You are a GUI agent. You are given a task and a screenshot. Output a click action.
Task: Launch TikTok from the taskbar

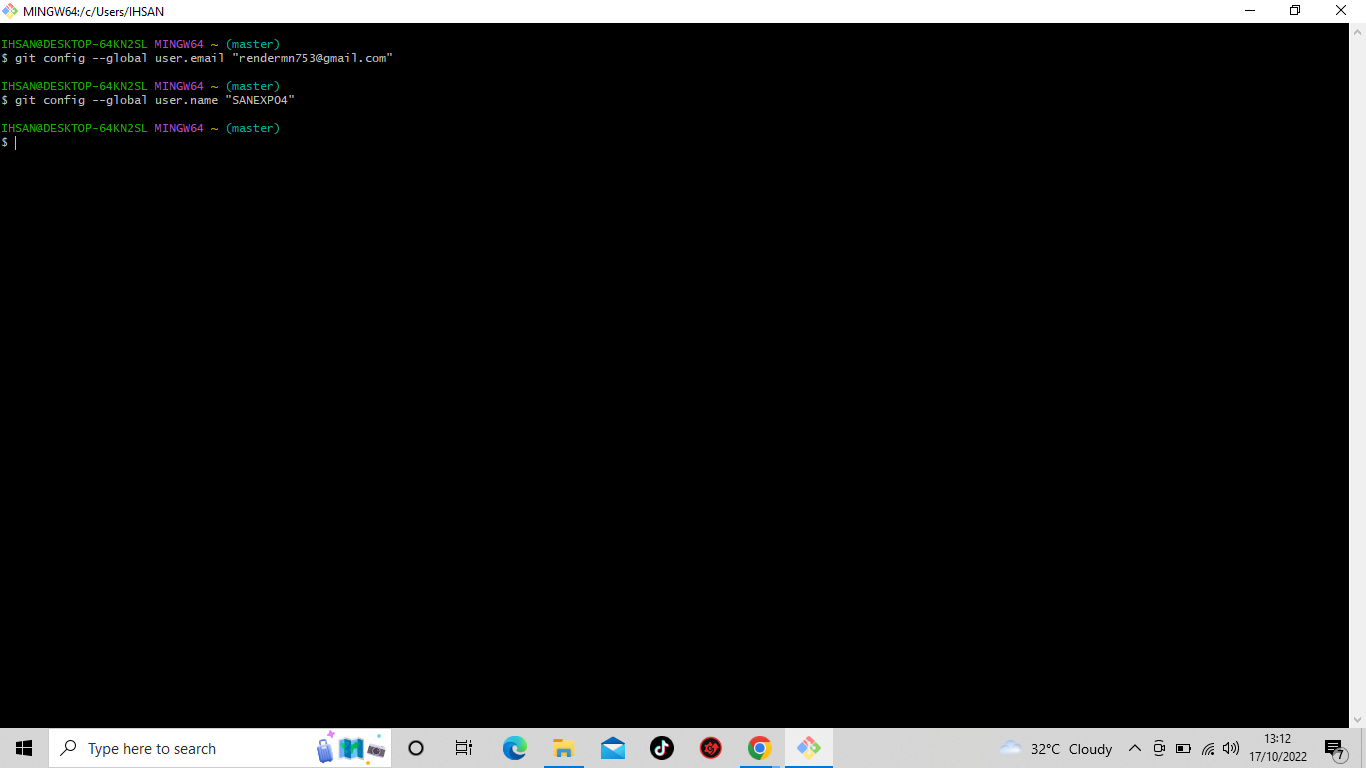coord(661,748)
